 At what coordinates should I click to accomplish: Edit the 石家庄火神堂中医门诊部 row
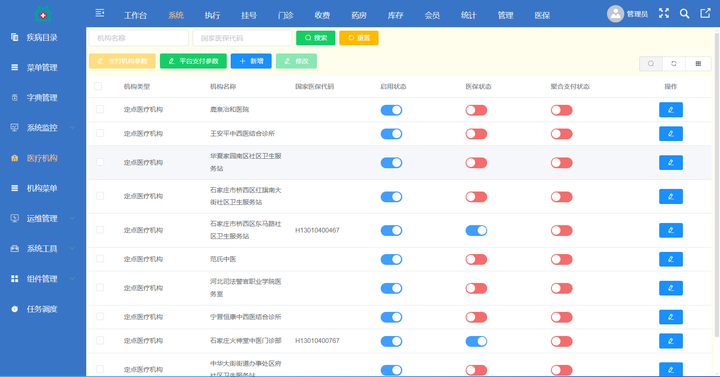[670, 341]
